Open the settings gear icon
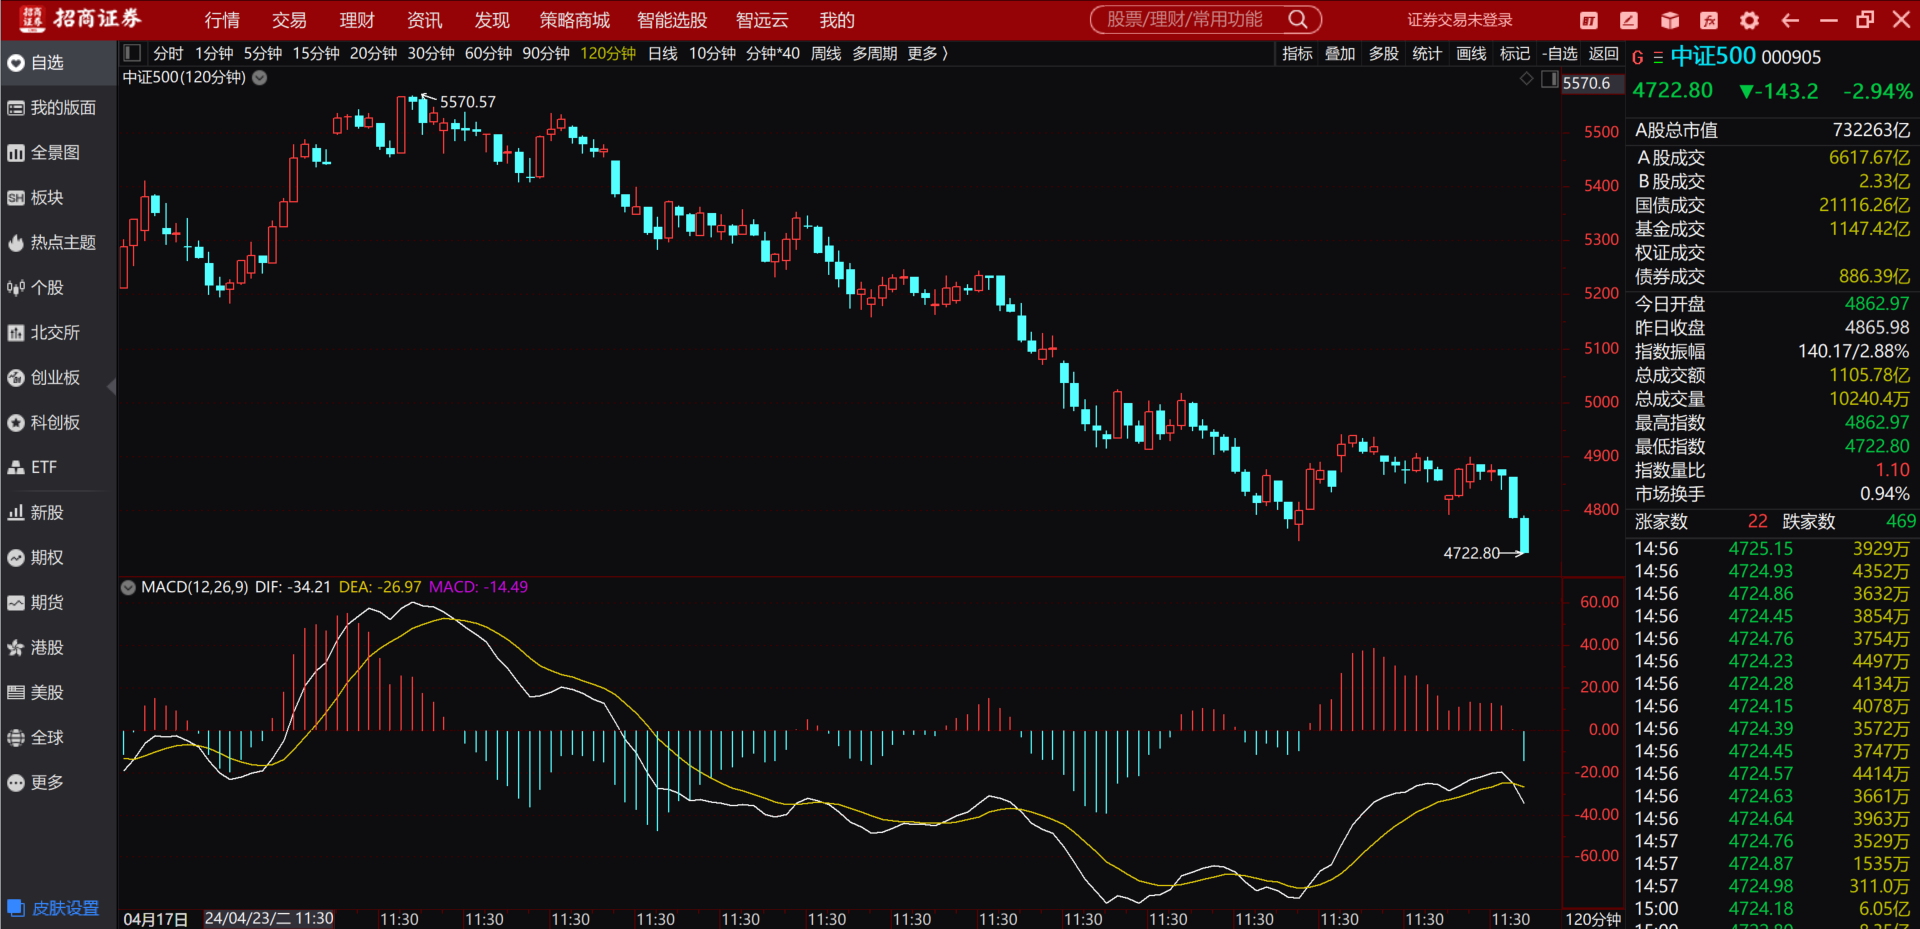The height and width of the screenshot is (929, 1920). pos(1749,20)
